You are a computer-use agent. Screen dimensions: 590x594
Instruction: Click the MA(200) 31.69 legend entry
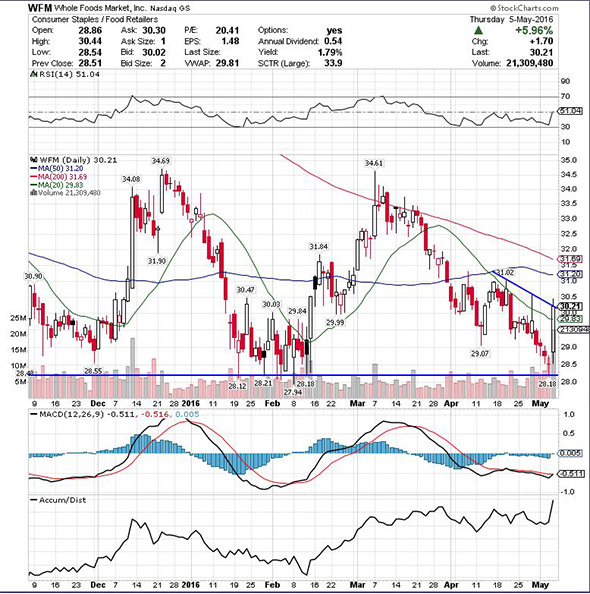58,177
